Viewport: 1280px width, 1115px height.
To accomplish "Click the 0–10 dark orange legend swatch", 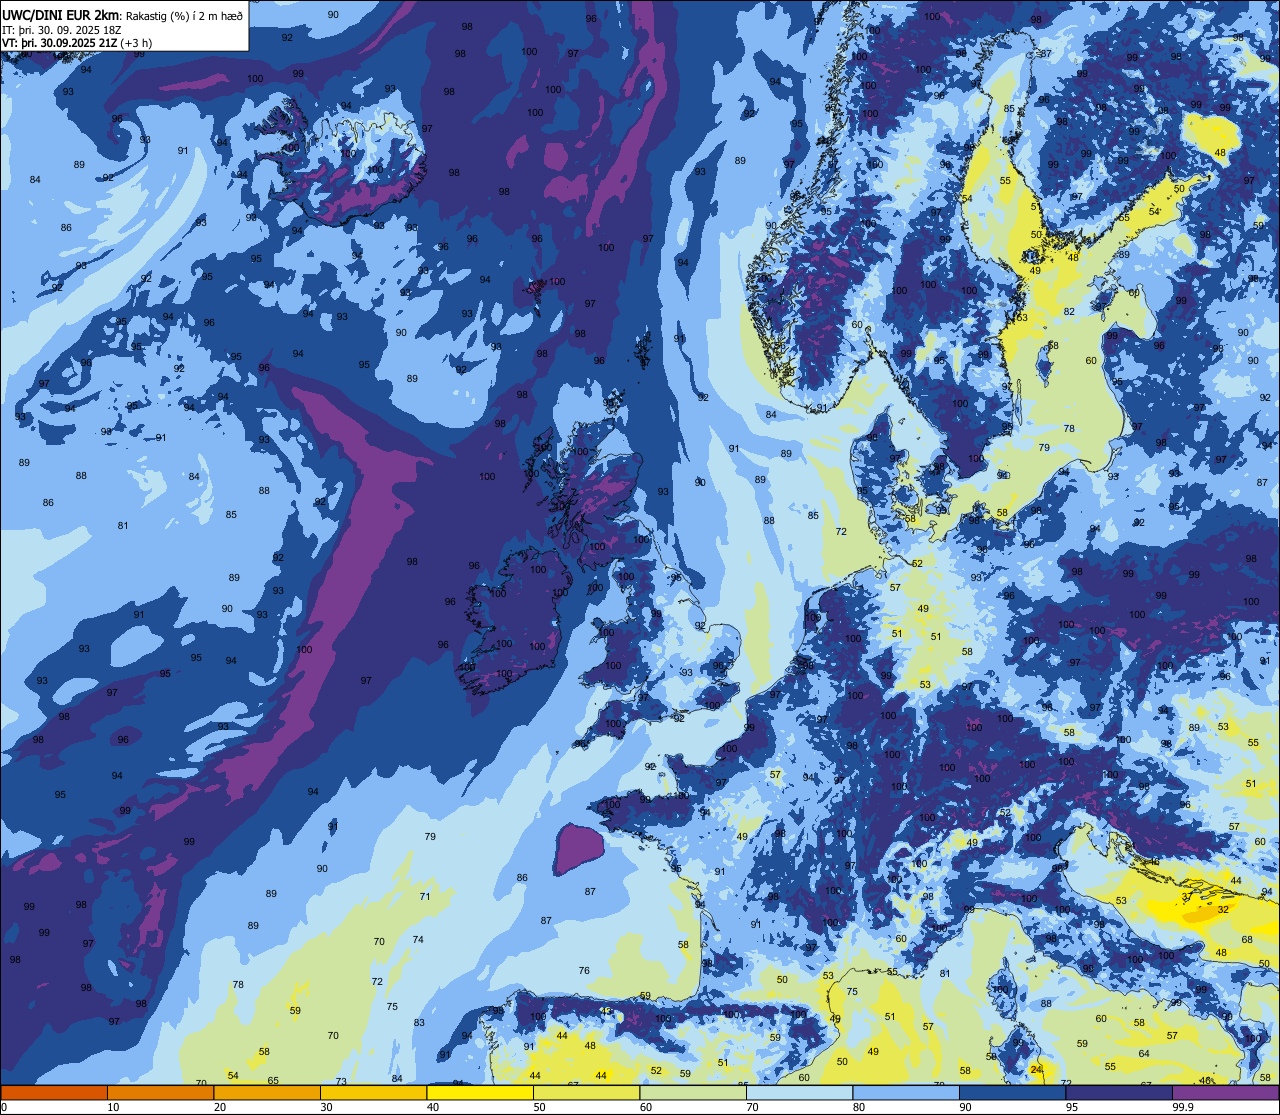I will pos(54,1093).
